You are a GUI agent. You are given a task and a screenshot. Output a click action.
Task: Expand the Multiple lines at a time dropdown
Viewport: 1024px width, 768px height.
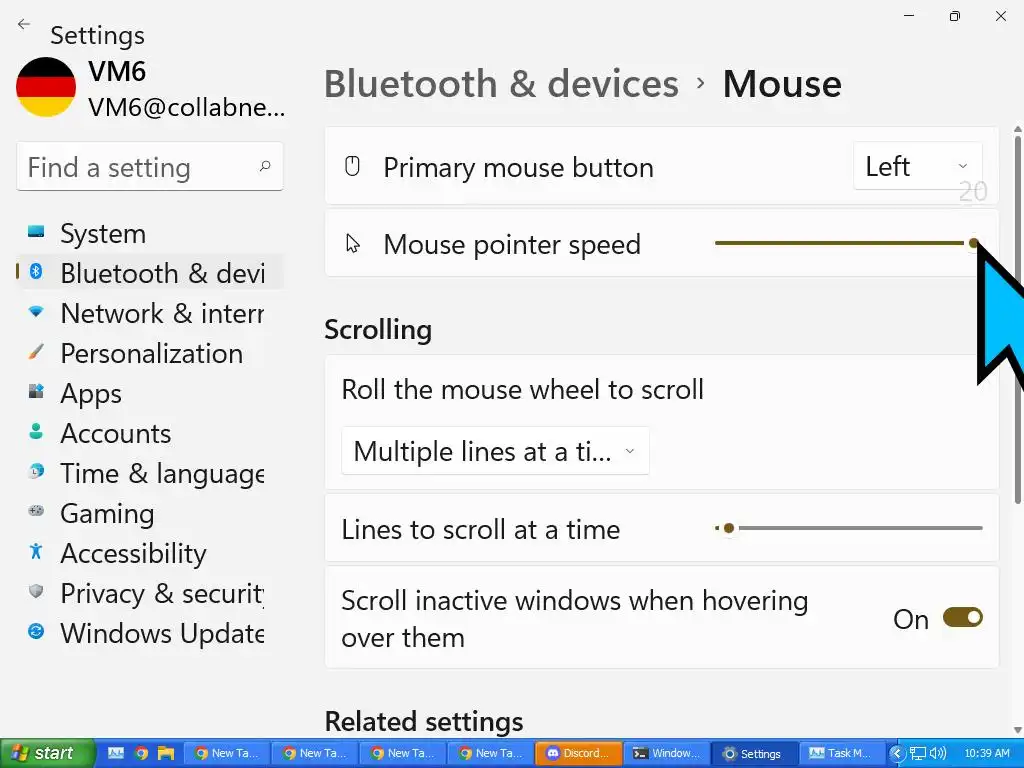click(x=495, y=451)
